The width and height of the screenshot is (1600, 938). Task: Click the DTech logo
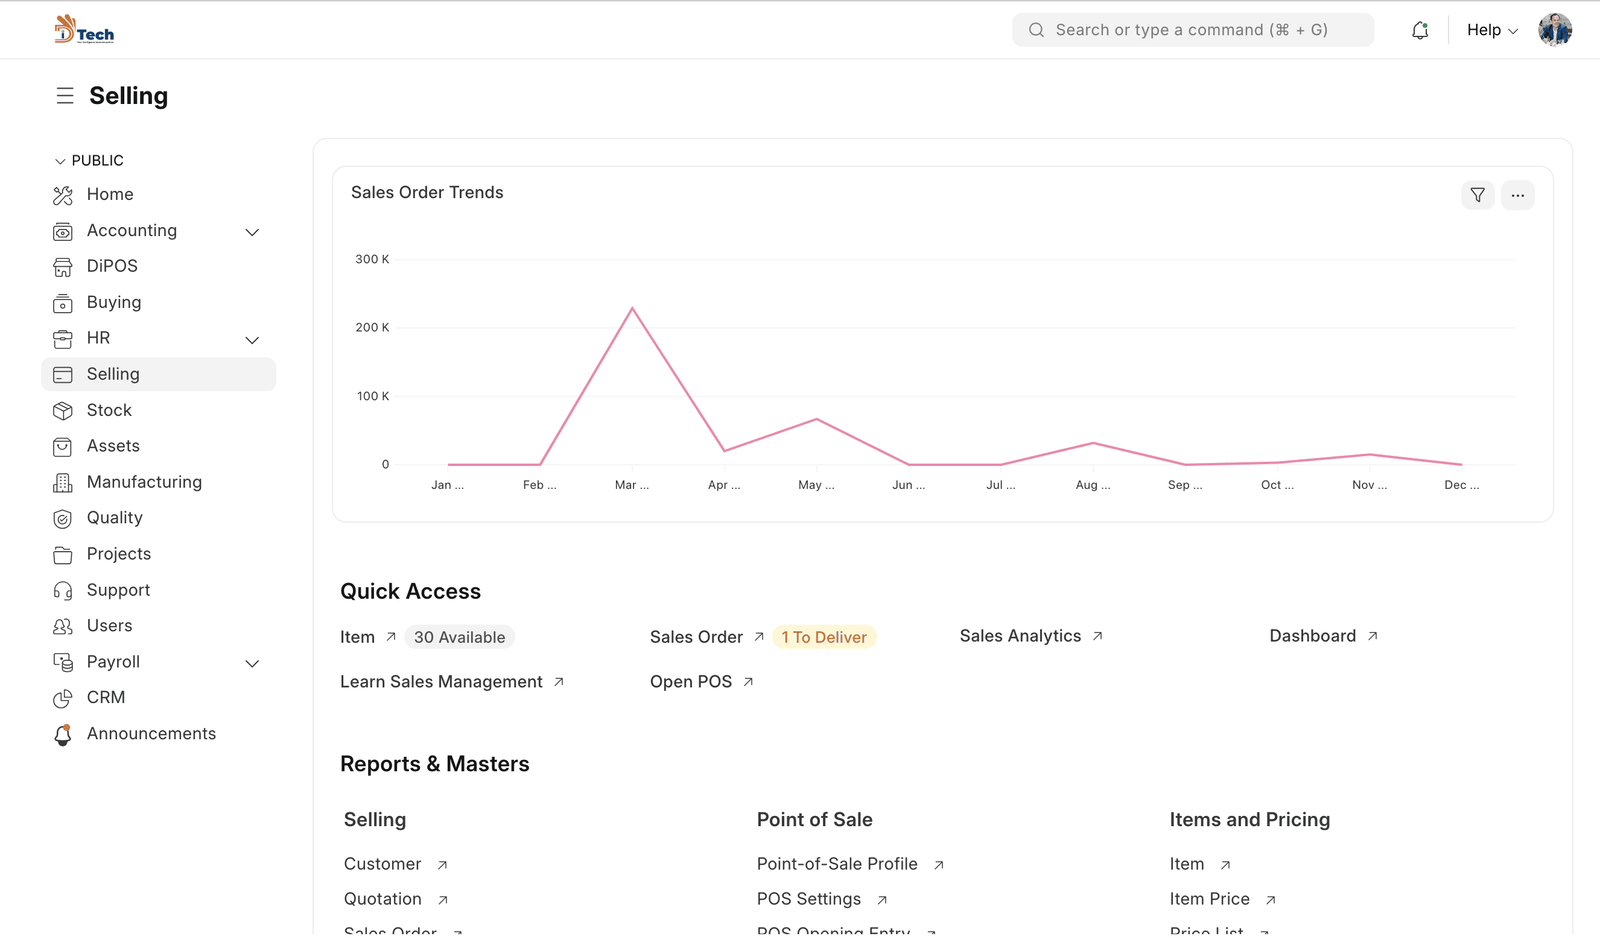[x=84, y=30]
